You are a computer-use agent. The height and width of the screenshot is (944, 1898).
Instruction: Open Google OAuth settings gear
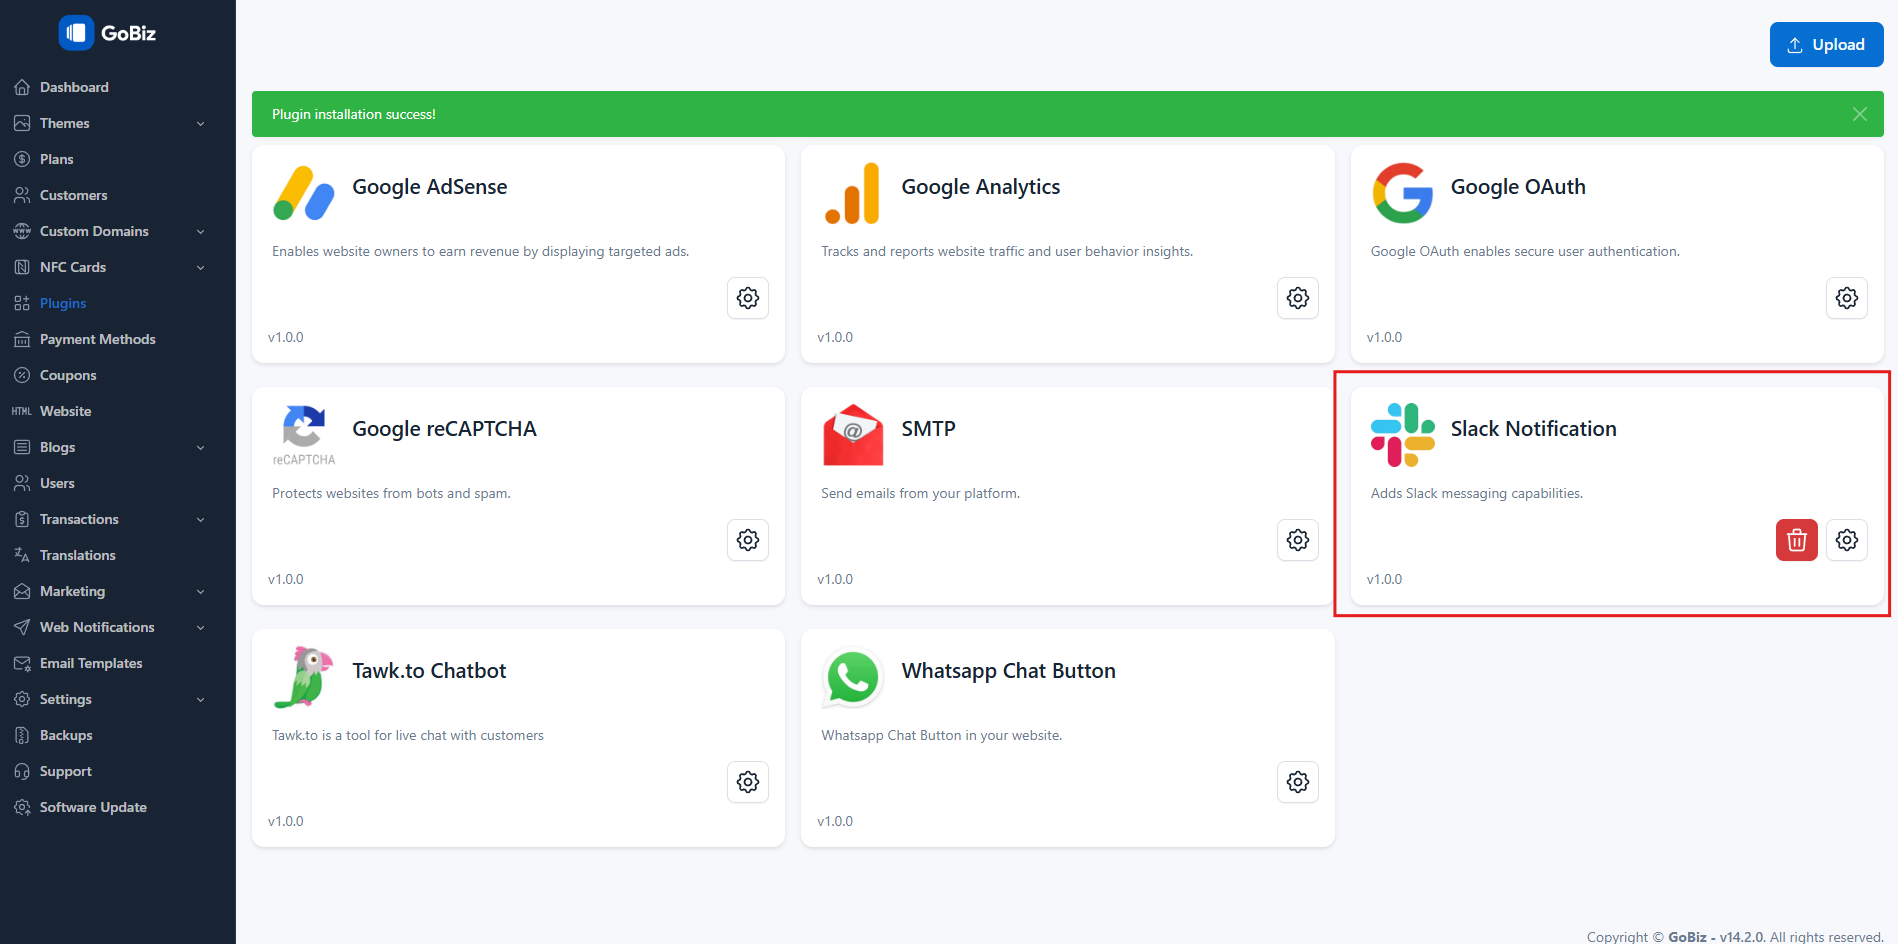[1846, 298]
